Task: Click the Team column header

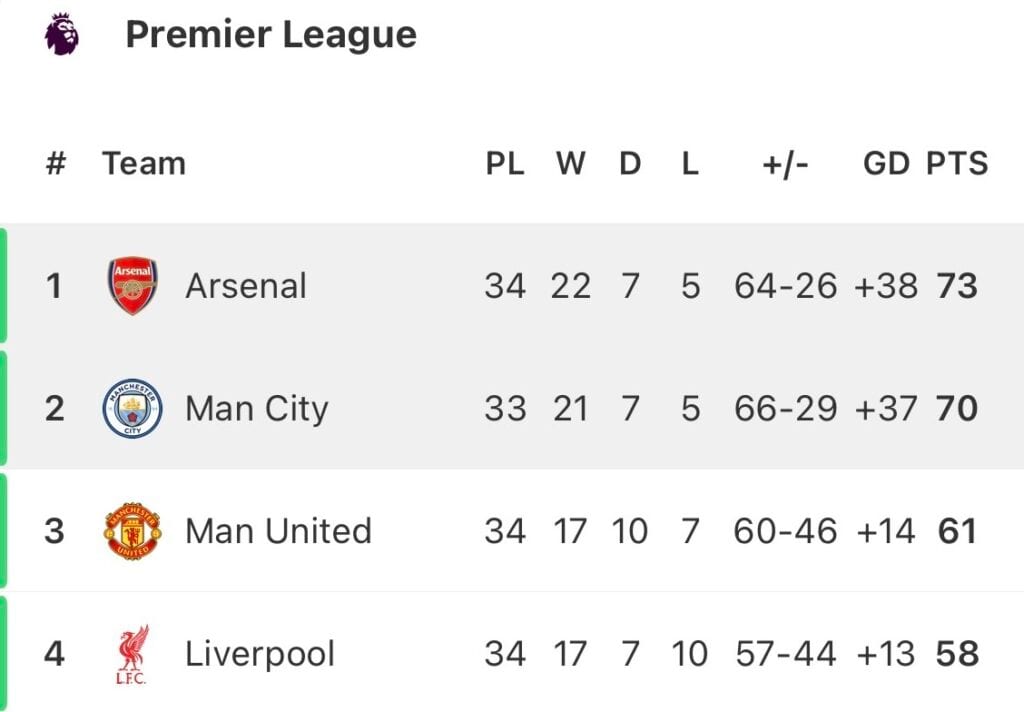Action: (144, 163)
